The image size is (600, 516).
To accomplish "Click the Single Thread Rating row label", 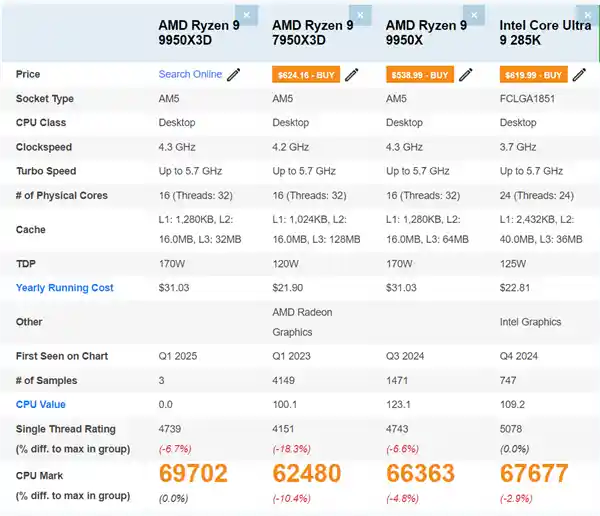I will click(x=65, y=429).
